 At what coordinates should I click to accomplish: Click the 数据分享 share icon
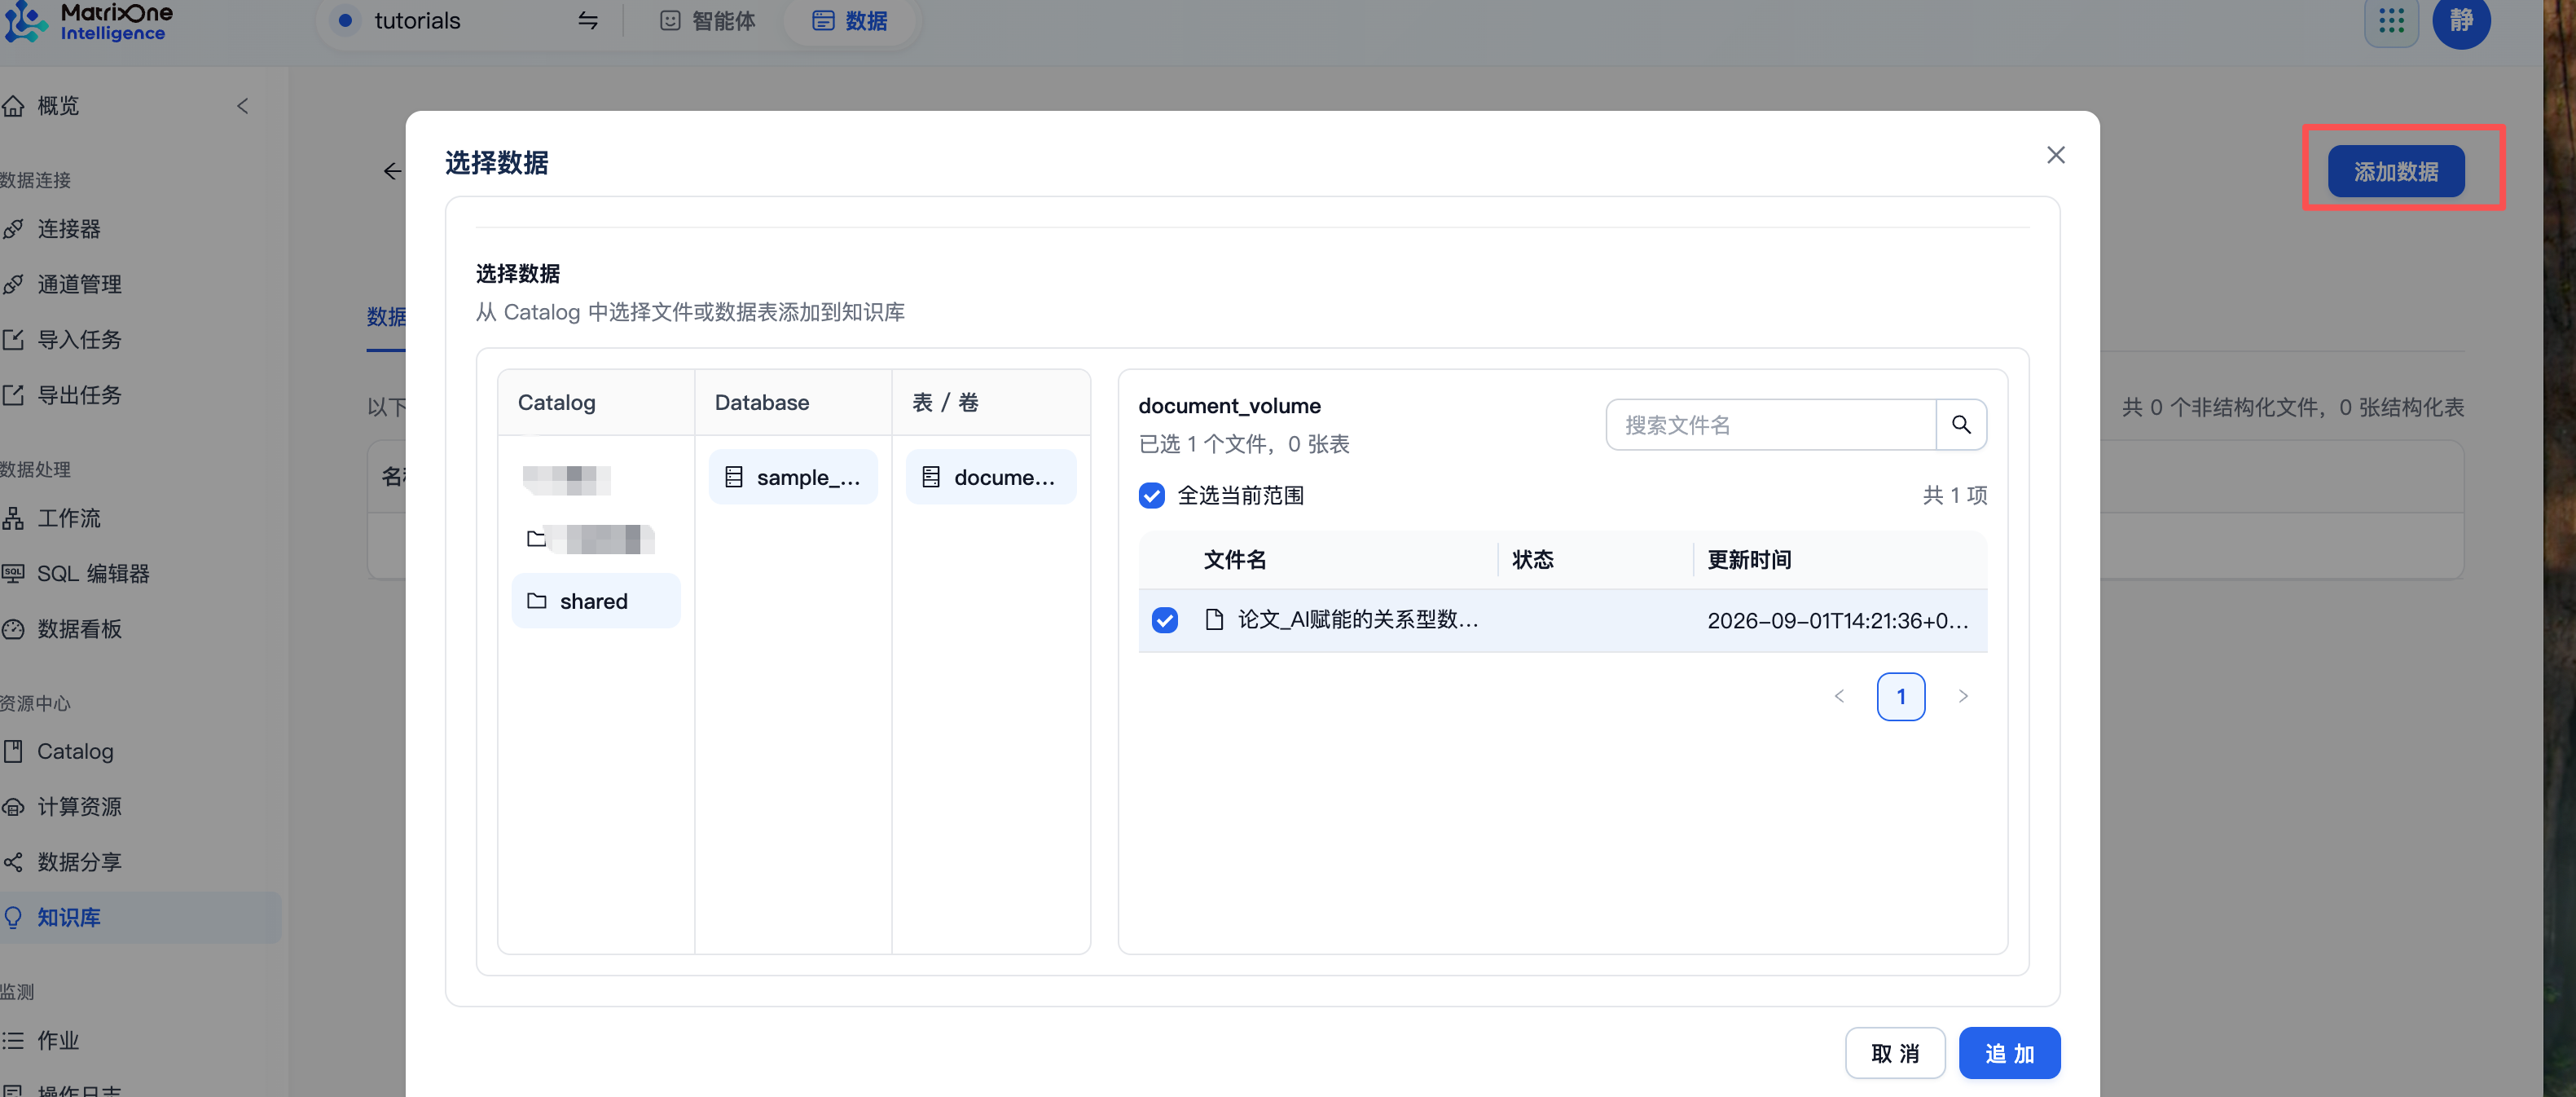pyautogui.click(x=13, y=862)
